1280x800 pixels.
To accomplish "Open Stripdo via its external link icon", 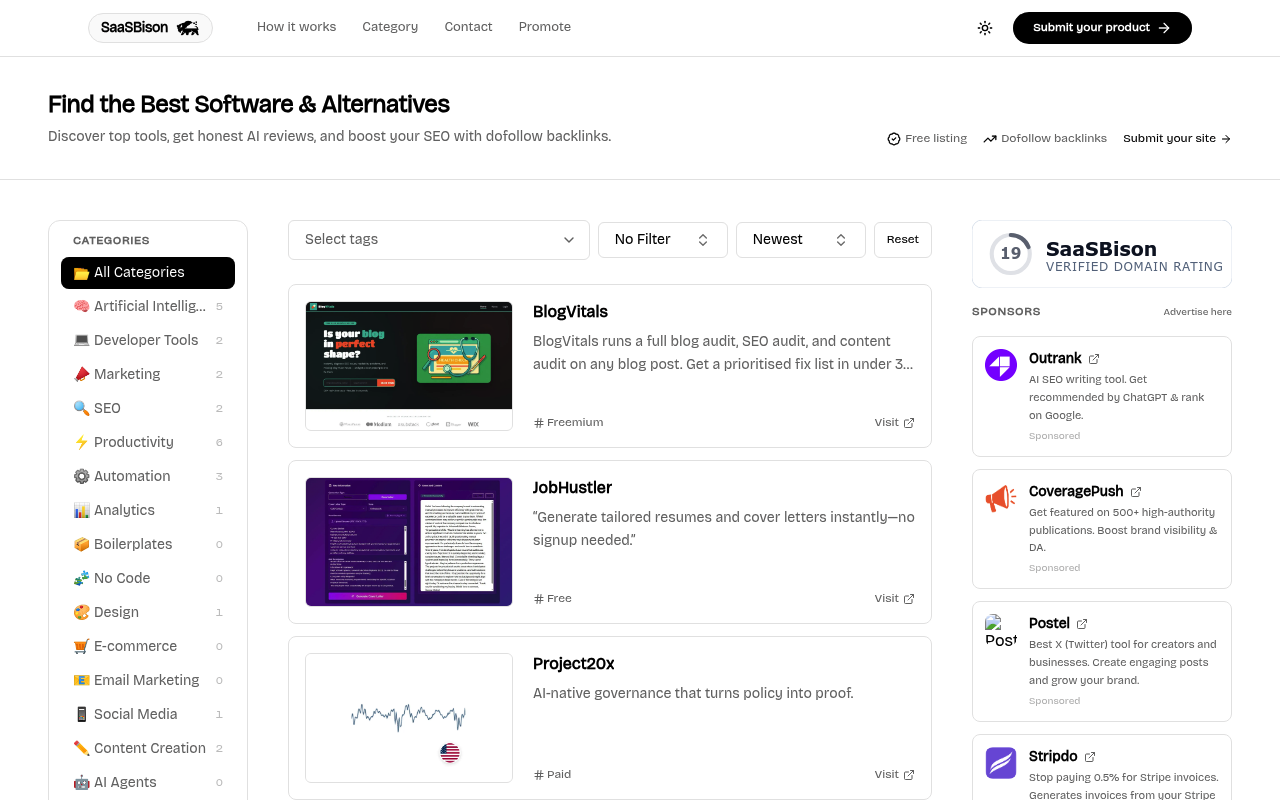I will point(1090,757).
